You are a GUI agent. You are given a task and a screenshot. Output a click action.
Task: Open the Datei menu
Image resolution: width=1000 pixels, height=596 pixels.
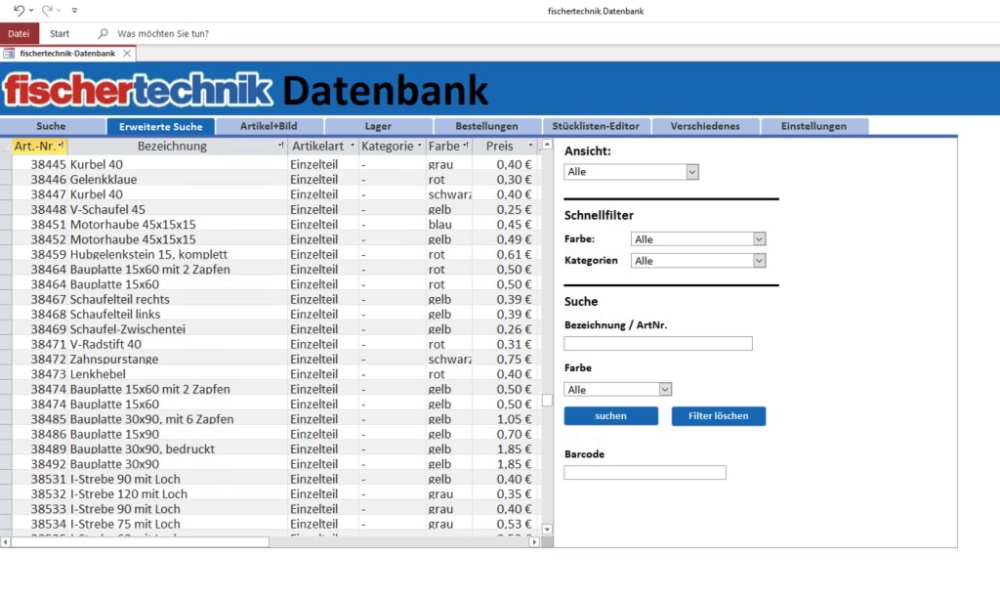[18, 33]
